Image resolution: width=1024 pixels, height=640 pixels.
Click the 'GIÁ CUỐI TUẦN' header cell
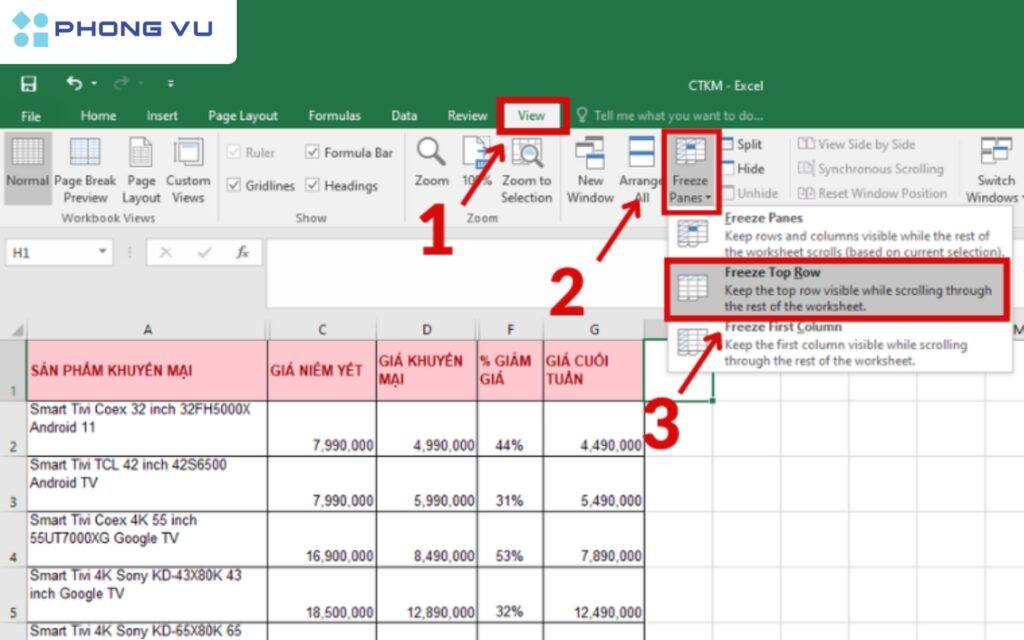(x=594, y=370)
